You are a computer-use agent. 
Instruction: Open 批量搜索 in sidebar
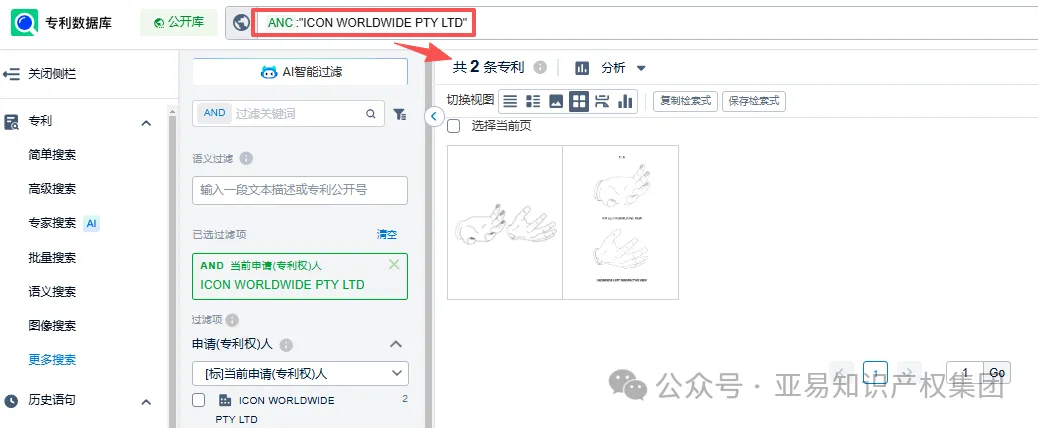(x=52, y=257)
